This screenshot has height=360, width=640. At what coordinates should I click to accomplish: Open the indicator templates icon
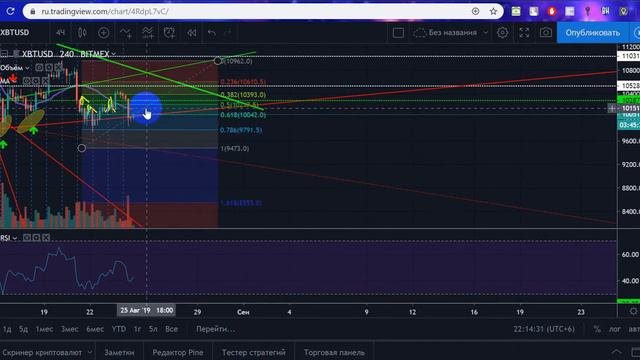[148, 33]
